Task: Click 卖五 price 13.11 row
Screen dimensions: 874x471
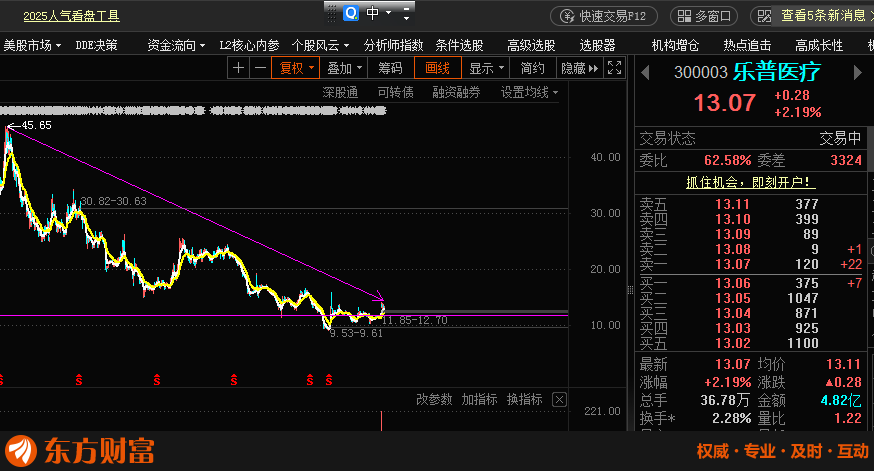Action: 751,204
